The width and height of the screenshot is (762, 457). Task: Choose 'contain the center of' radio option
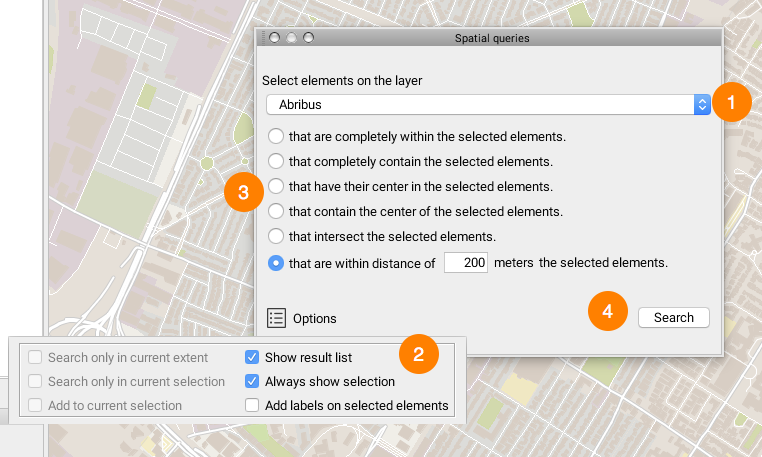click(275, 212)
